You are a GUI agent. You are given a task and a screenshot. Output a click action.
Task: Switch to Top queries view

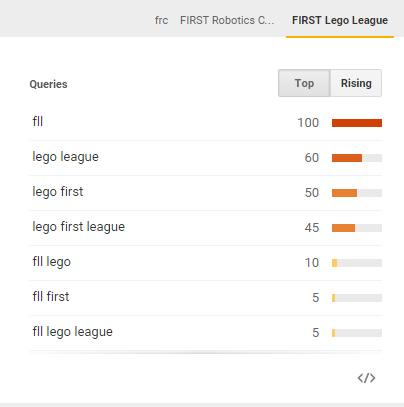coord(304,83)
